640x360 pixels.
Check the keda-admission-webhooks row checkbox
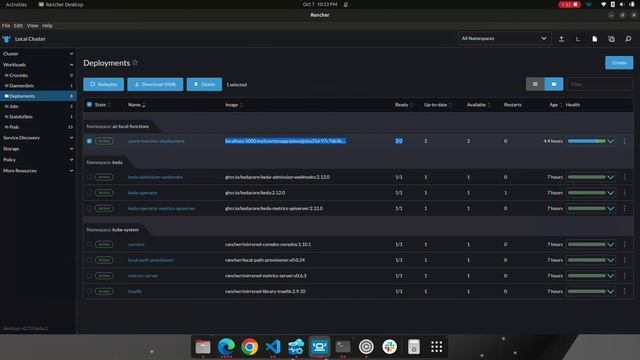[89, 177]
